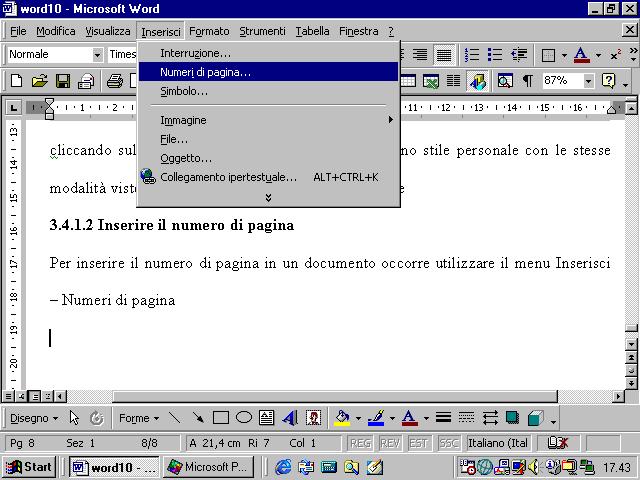Viewport: 640px width, 480px height.
Task: Apply font color from formatting toolbar
Action: point(581,55)
